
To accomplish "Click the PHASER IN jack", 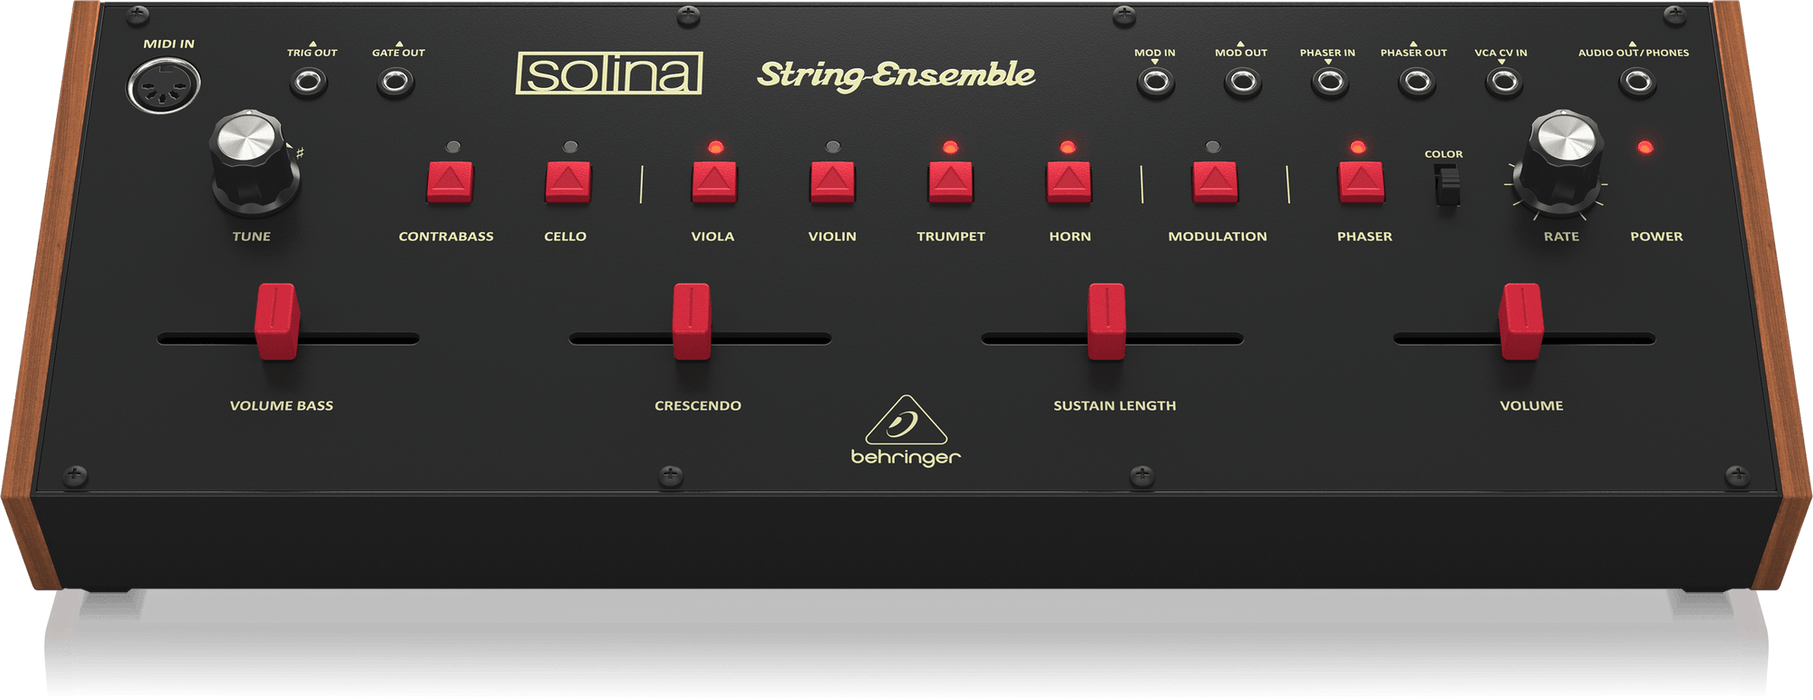I will coord(1330,82).
